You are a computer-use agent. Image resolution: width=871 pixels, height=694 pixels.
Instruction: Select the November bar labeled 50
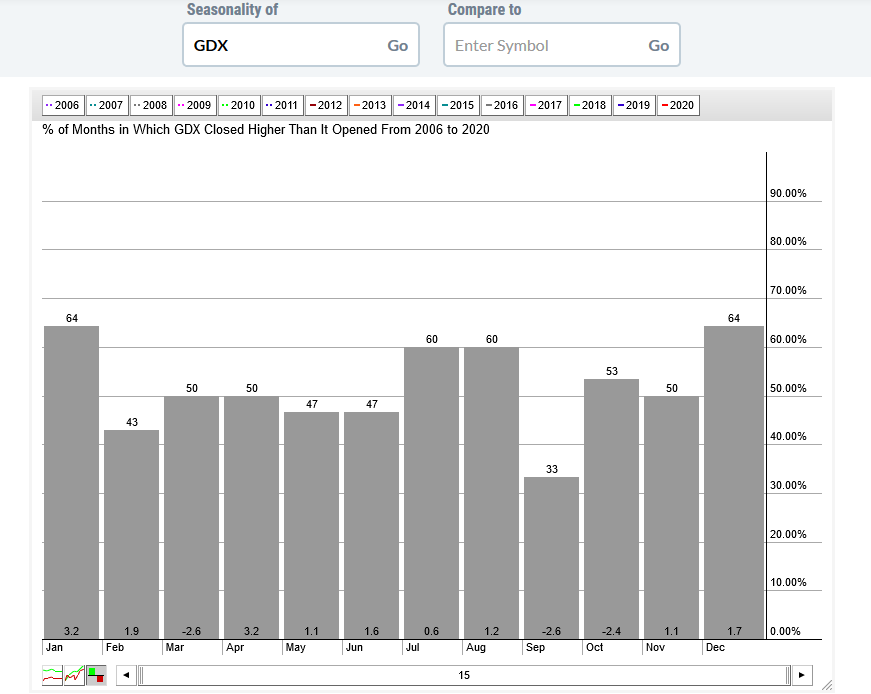pyautogui.click(x=672, y=517)
